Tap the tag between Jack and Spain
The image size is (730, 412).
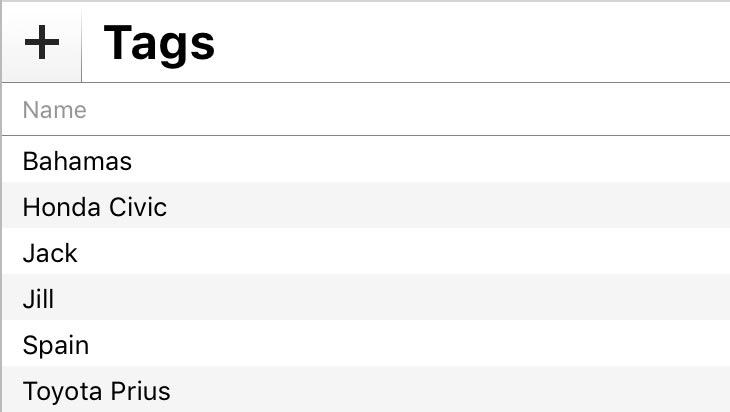coord(39,299)
